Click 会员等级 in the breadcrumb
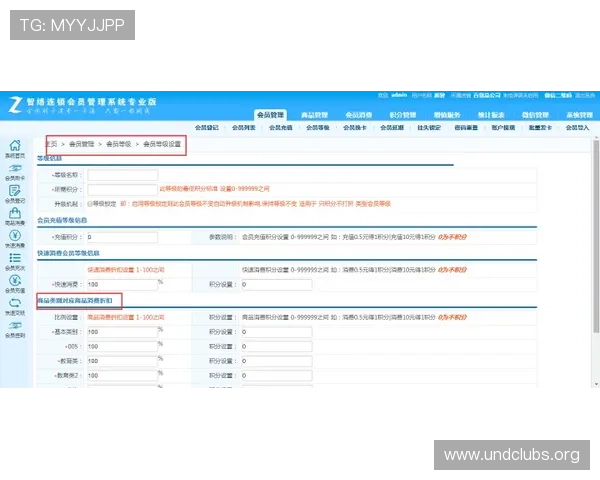The height and width of the screenshot is (480, 600). coord(119,144)
